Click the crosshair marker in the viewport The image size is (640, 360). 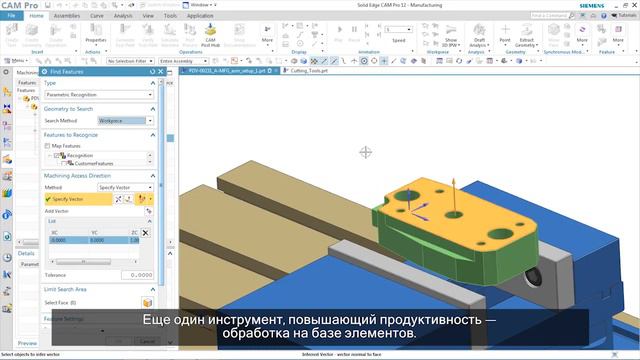pos(365,152)
